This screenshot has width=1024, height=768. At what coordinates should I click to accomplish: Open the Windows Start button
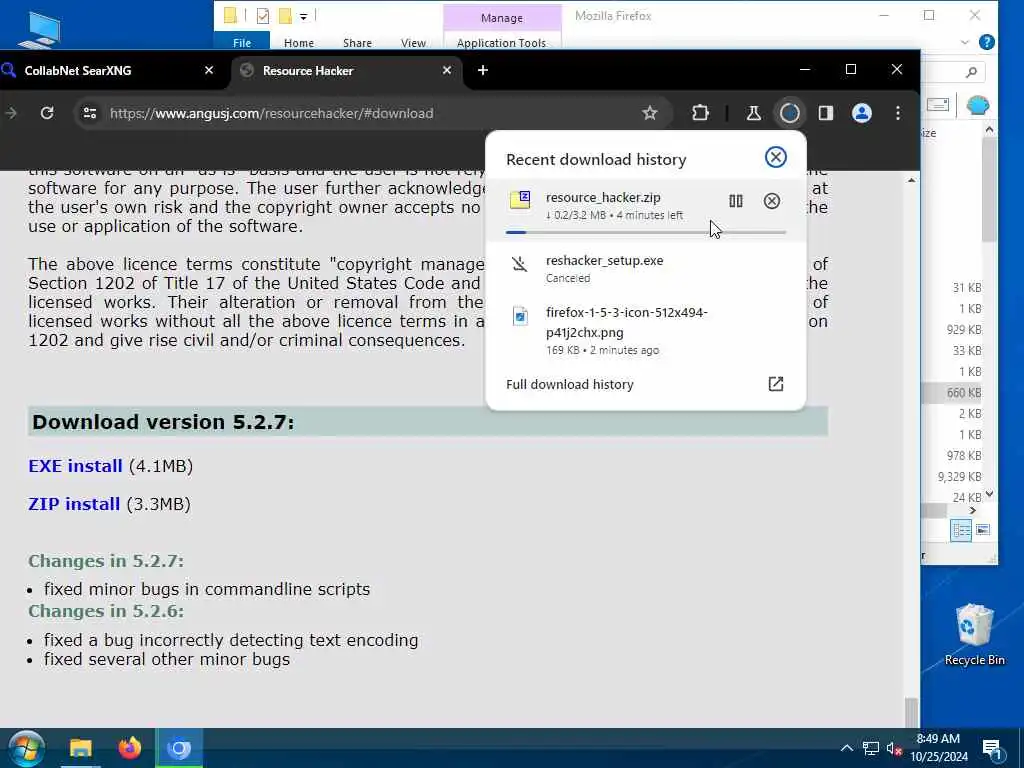point(26,748)
